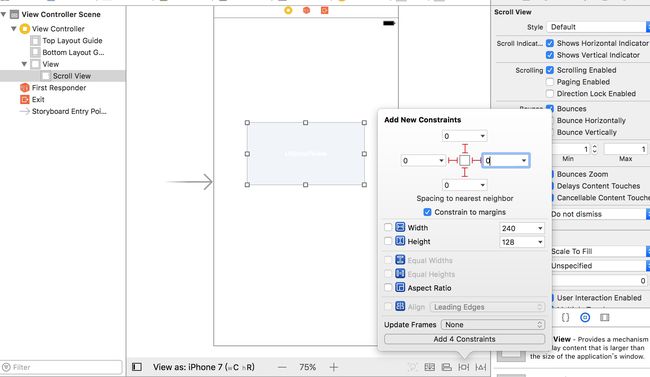This screenshot has width=650, height=377.
Task: Uncheck Shows Vertical Indicator
Action: tap(550, 55)
